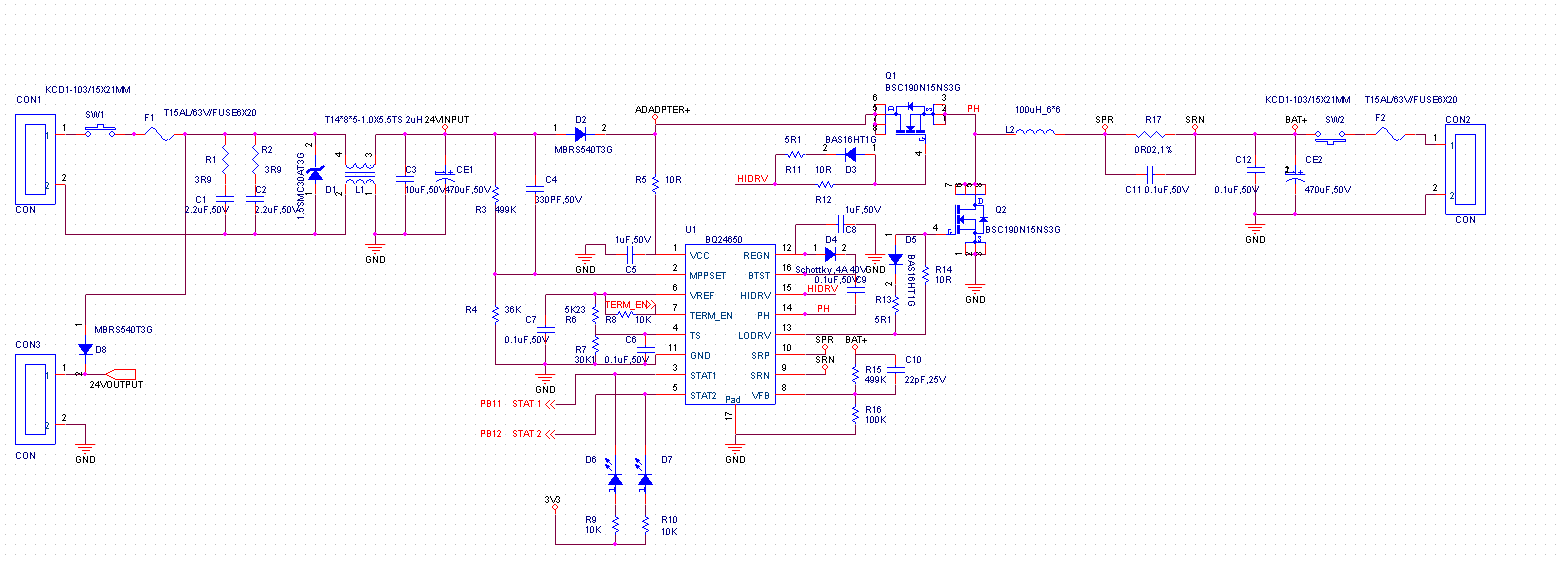Select diode D2 symbol
The height and width of the screenshot is (563, 1558).
point(579,133)
